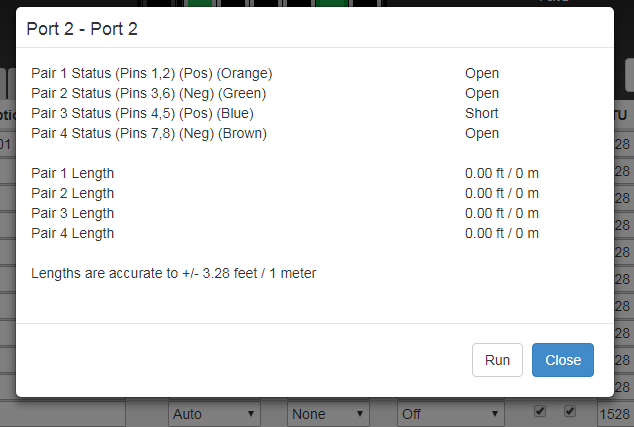Select the Pair 3 Status (Blue) label

143,113
